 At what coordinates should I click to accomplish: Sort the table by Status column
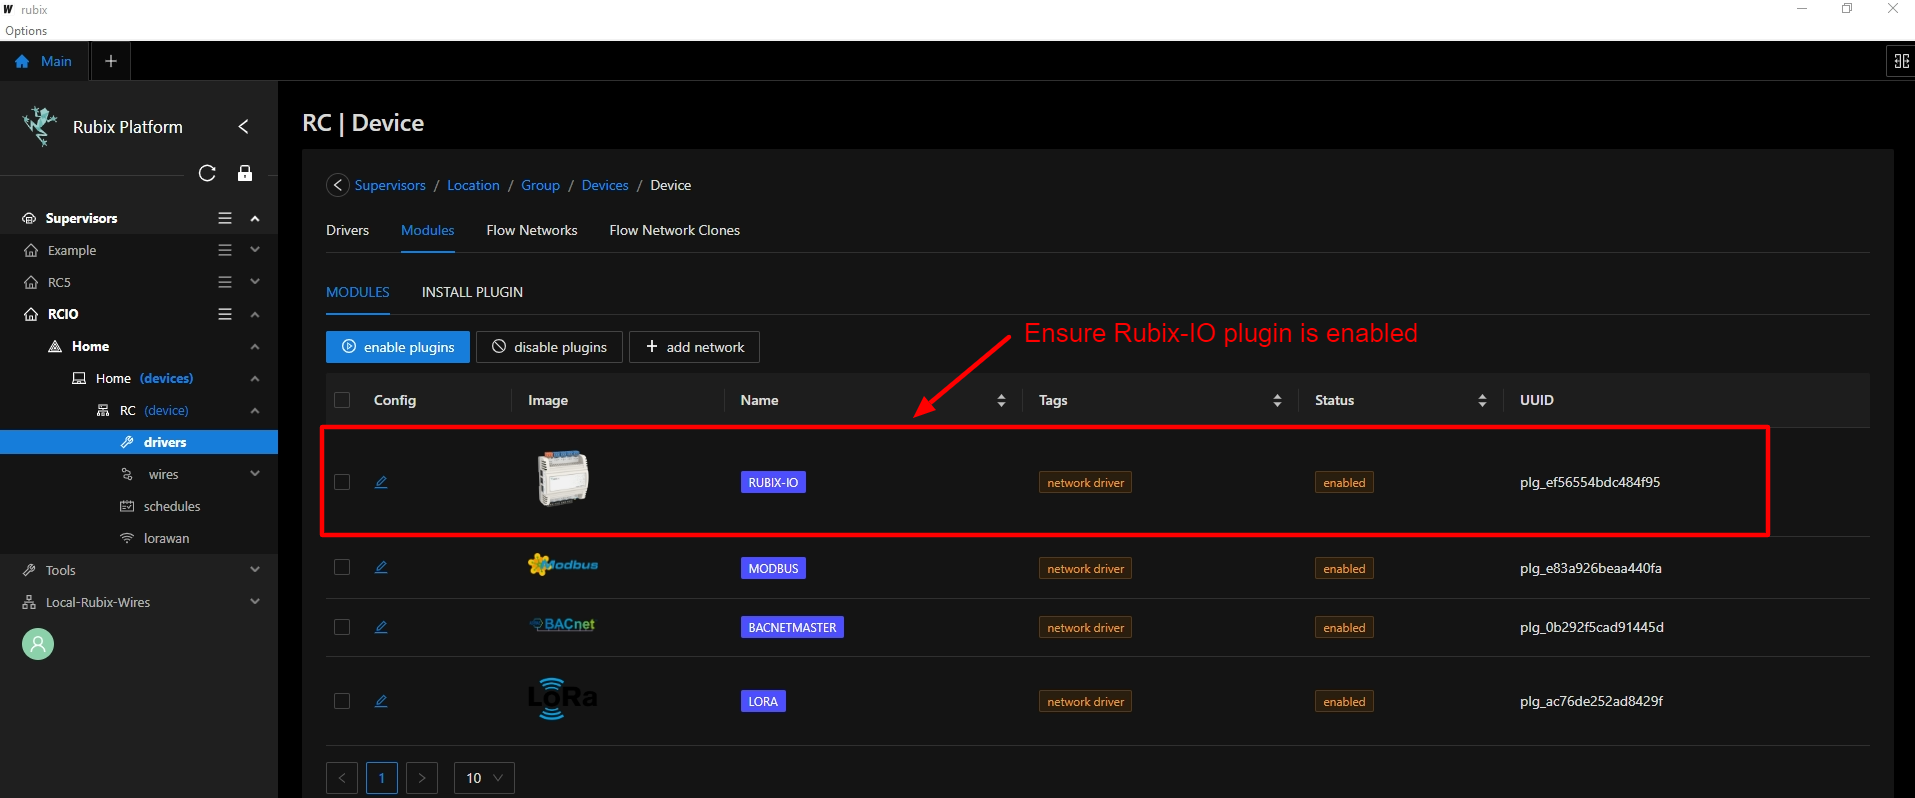coord(1482,400)
